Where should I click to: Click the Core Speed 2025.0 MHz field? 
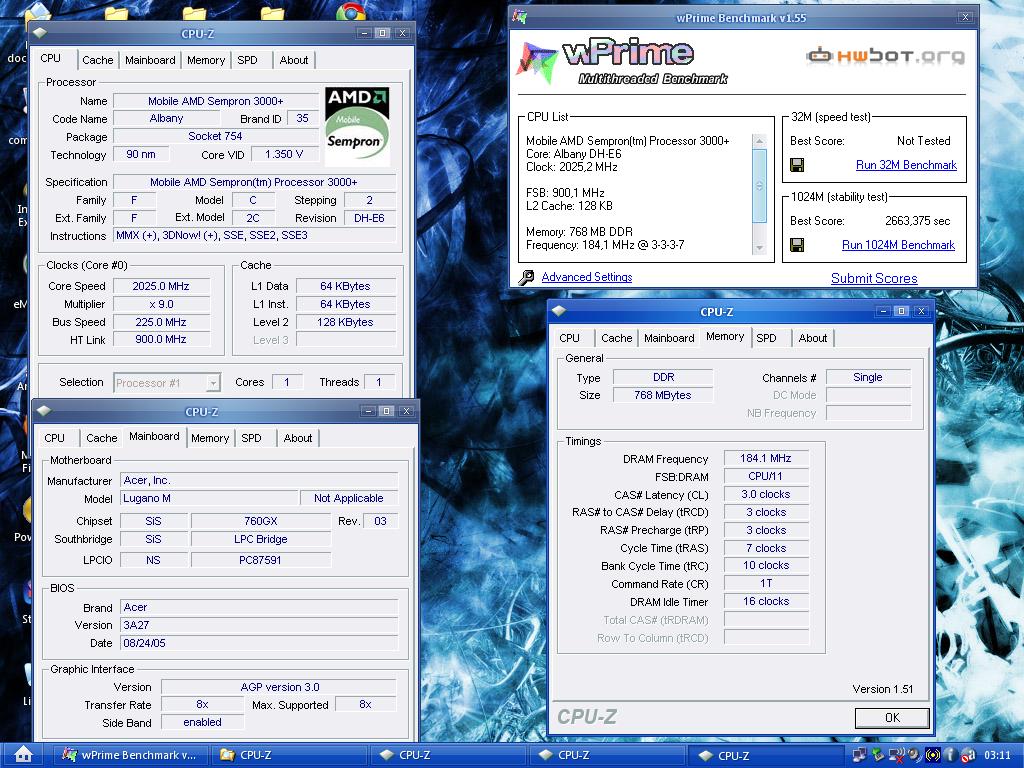[161, 286]
